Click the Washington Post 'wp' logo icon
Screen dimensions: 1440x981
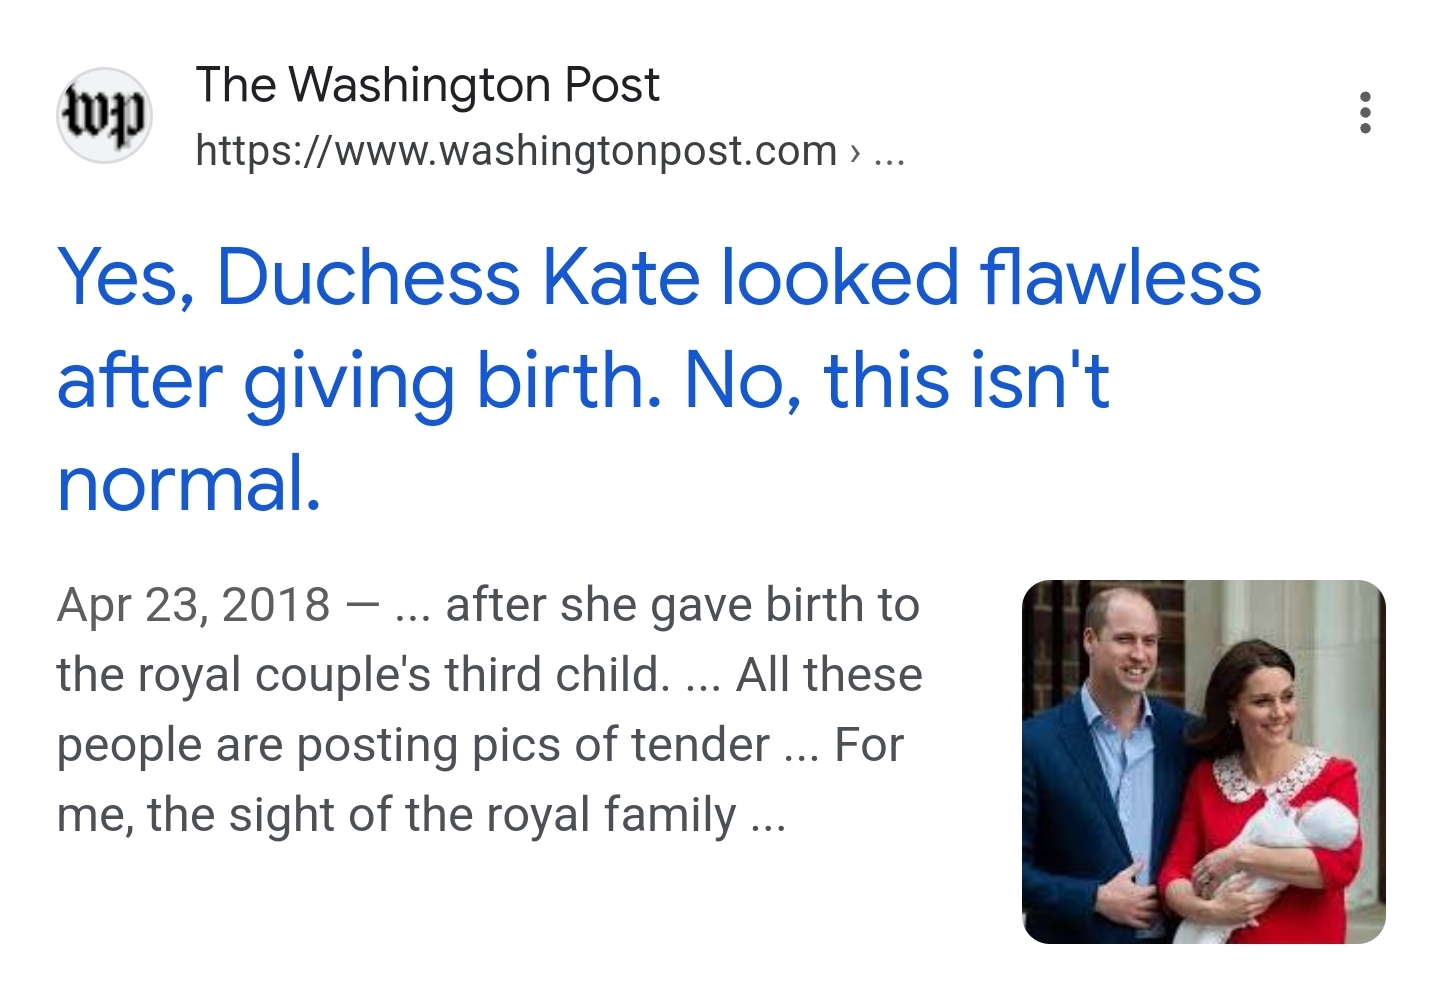tap(104, 115)
